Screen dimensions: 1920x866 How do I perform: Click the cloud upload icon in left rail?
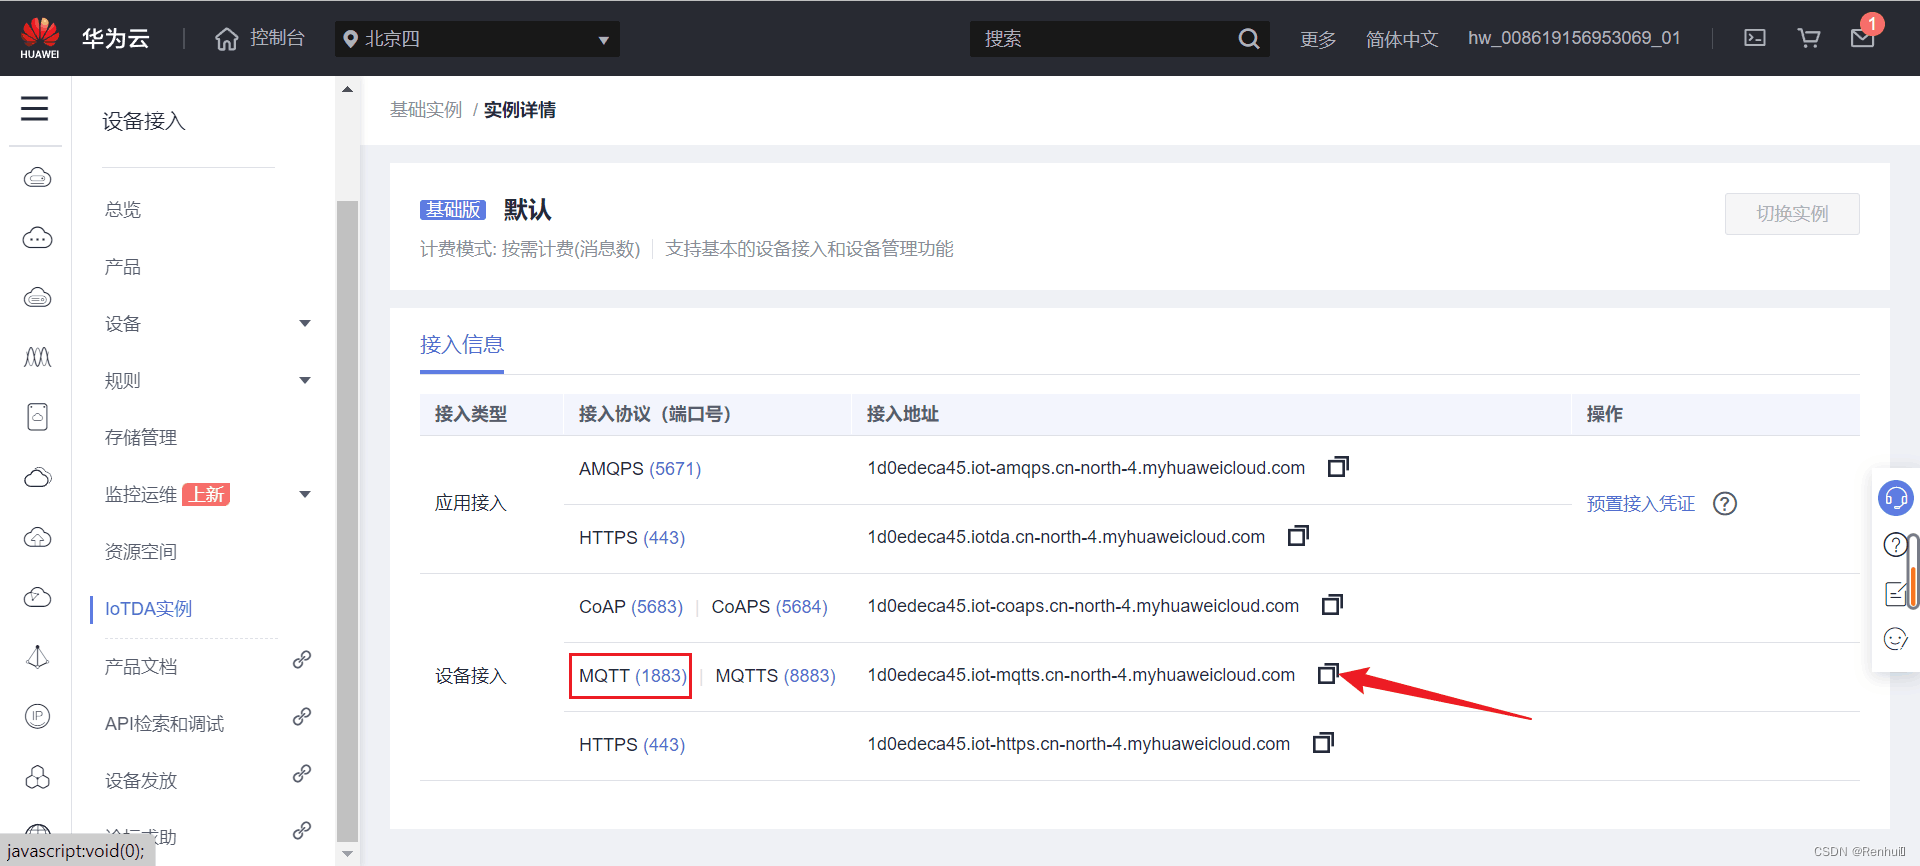tap(37, 538)
